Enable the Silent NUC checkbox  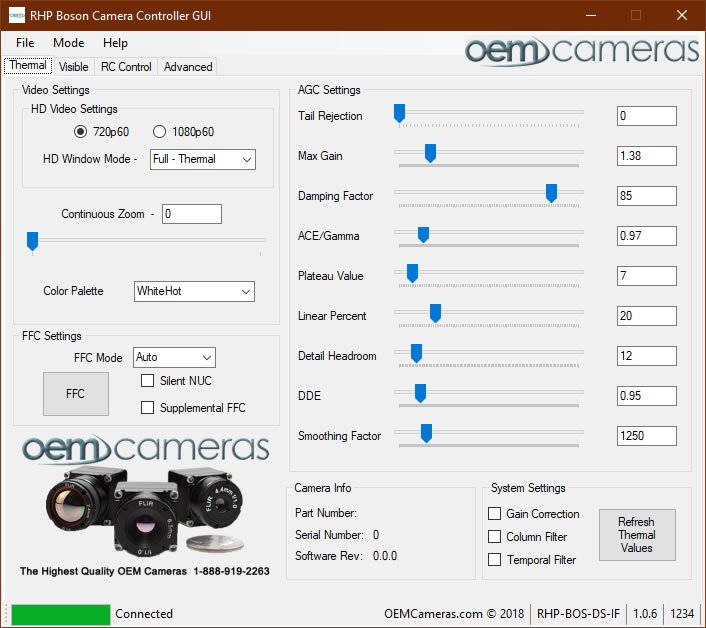(147, 381)
